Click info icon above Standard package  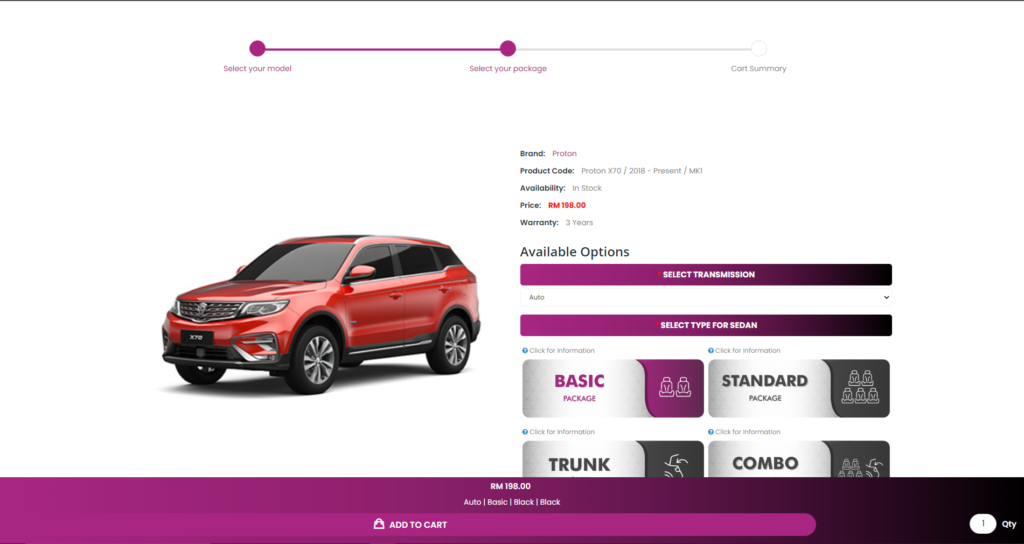tap(711, 351)
